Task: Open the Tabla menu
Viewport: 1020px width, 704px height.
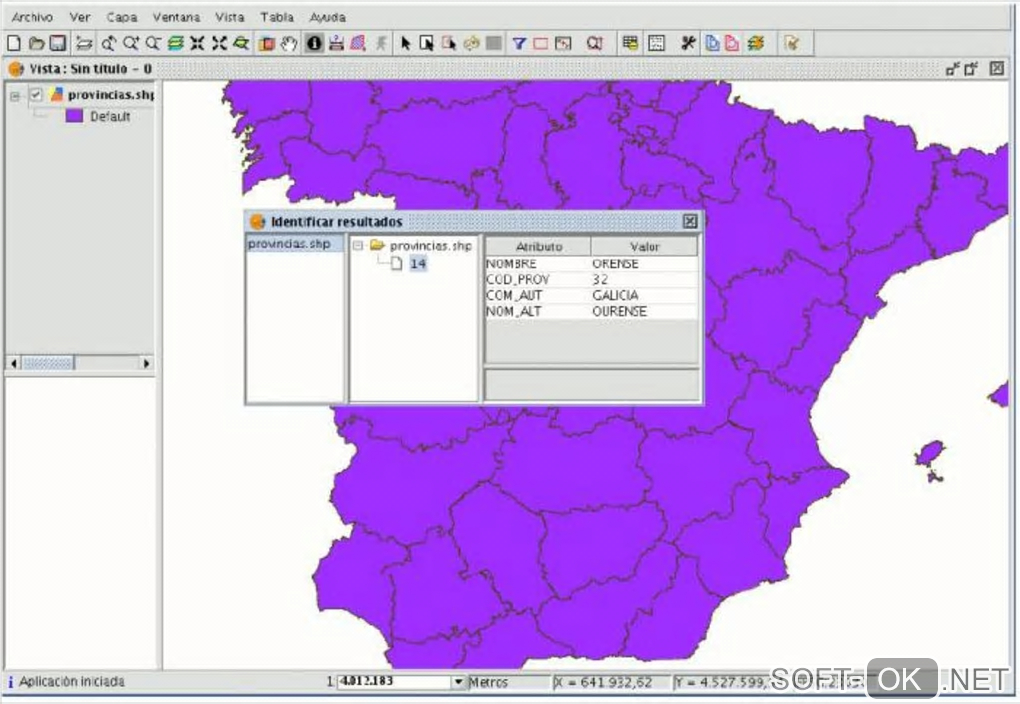Action: click(x=277, y=17)
